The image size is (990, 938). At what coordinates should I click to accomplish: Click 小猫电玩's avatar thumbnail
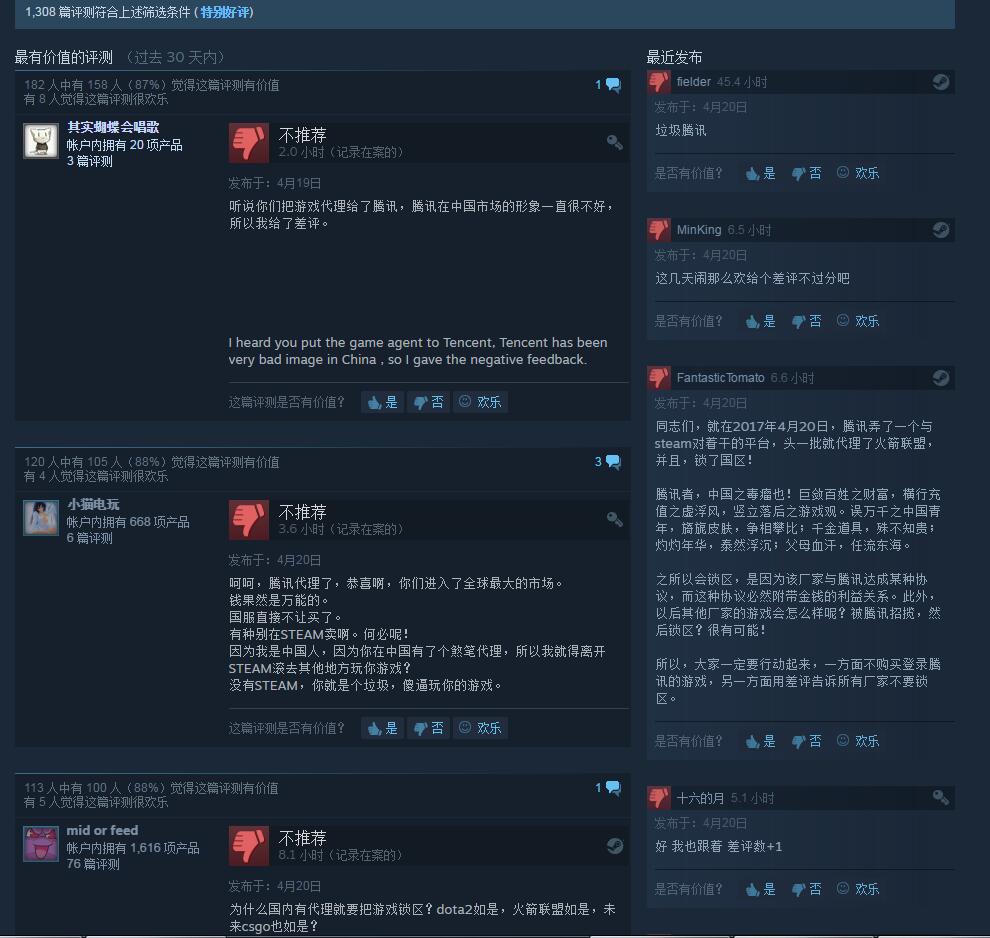tap(41, 518)
